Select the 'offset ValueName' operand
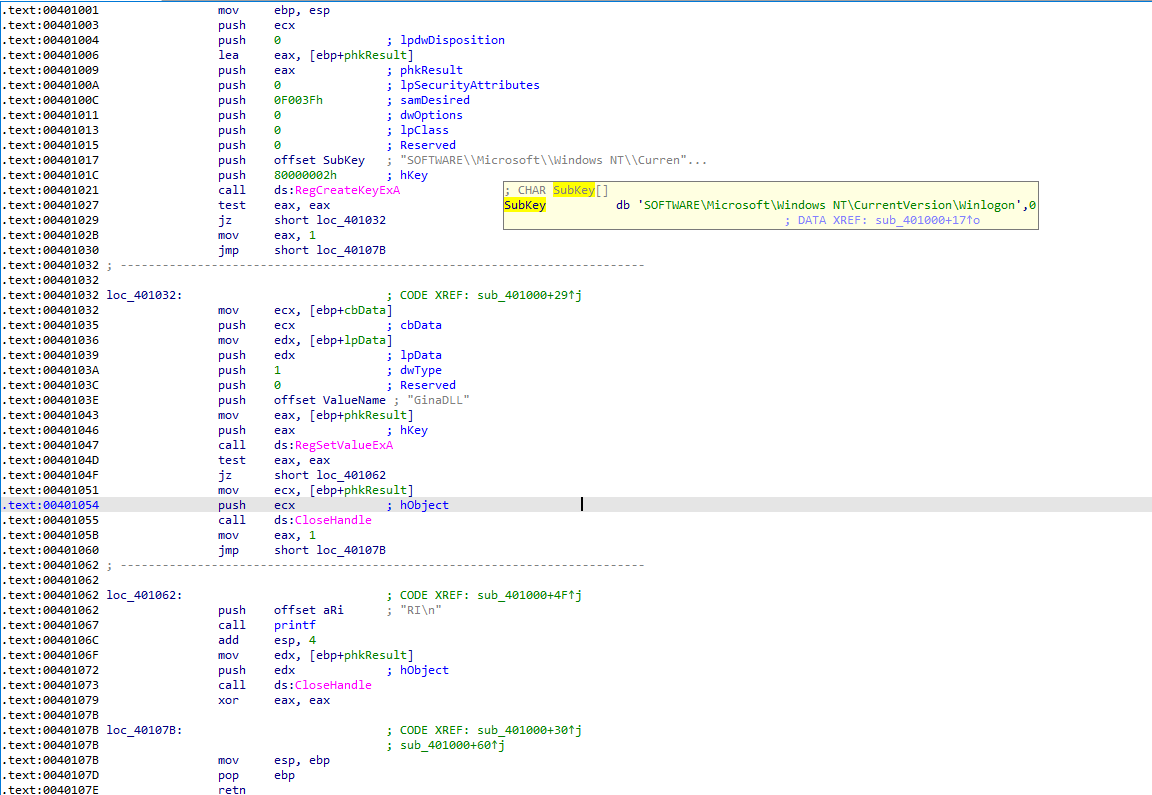 click(x=330, y=400)
